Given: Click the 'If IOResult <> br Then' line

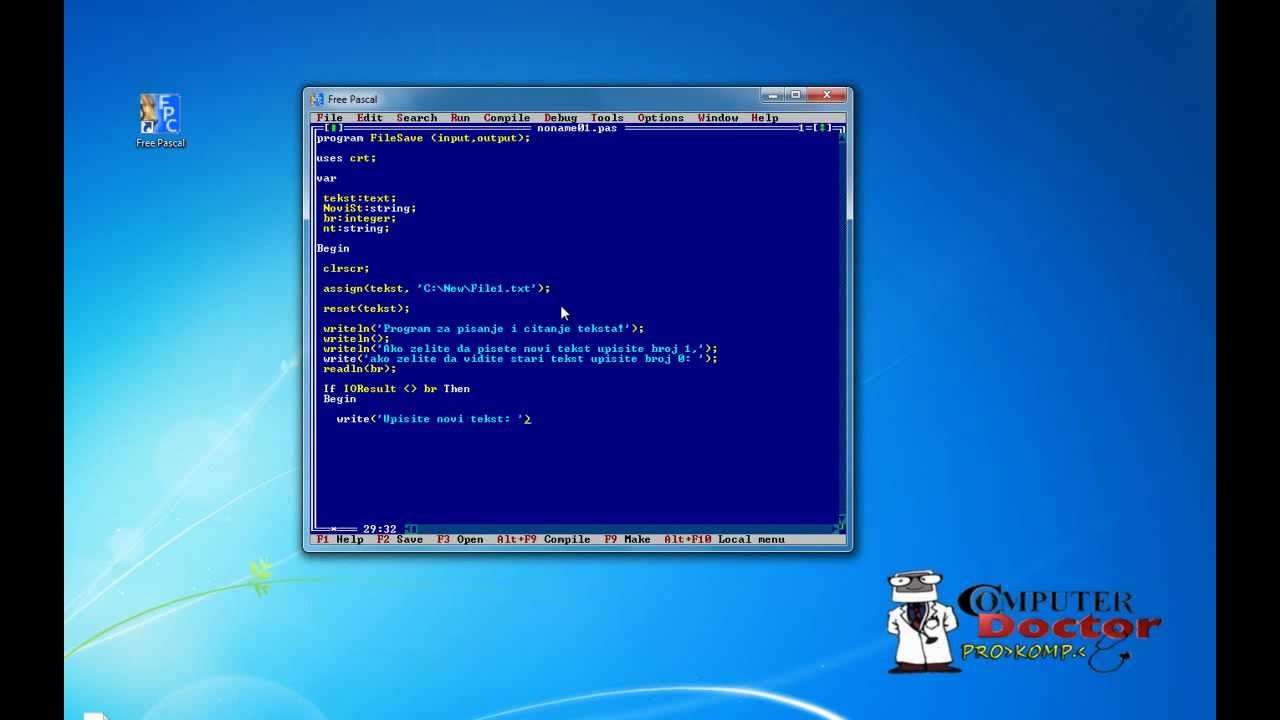Looking at the screenshot, I should 396,388.
